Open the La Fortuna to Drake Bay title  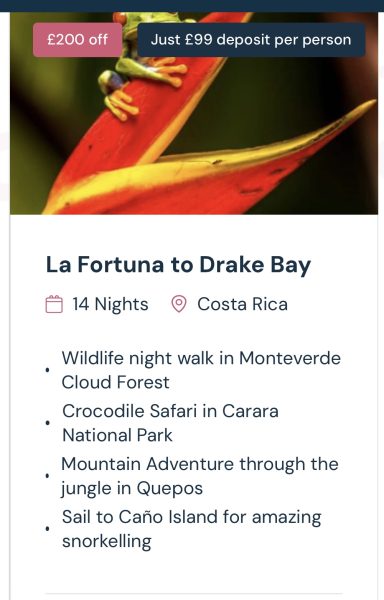[x=178, y=265]
